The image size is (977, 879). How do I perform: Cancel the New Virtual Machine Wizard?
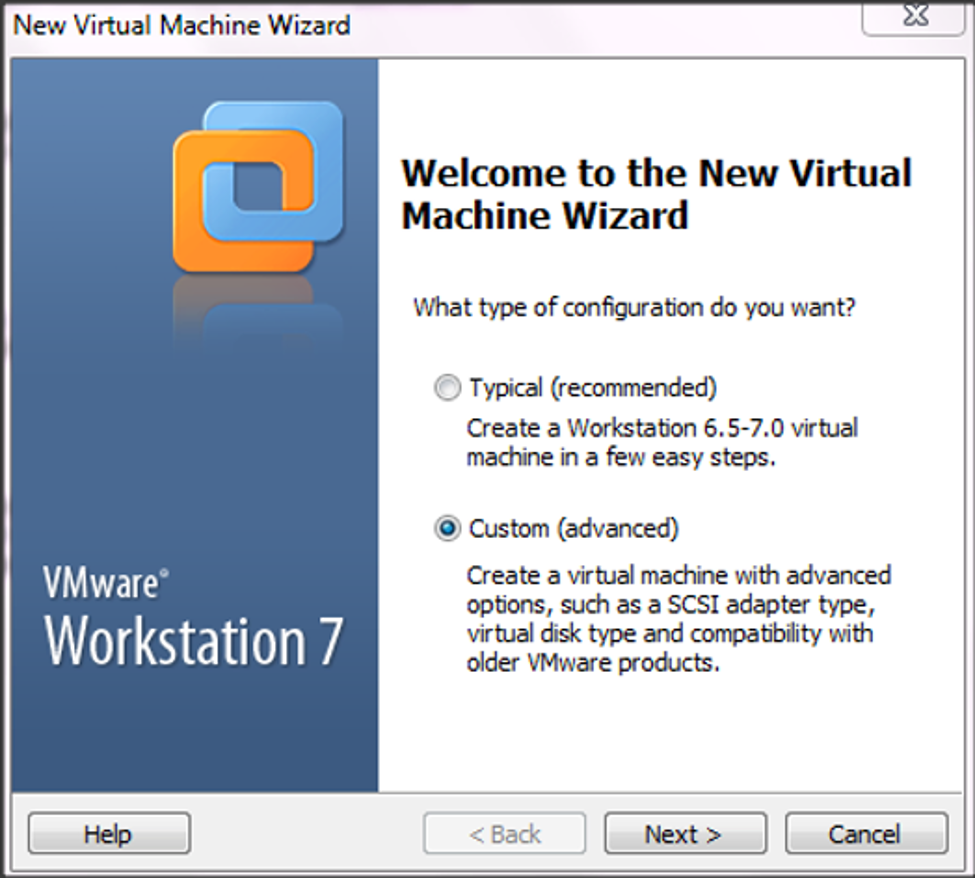click(x=864, y=833)
